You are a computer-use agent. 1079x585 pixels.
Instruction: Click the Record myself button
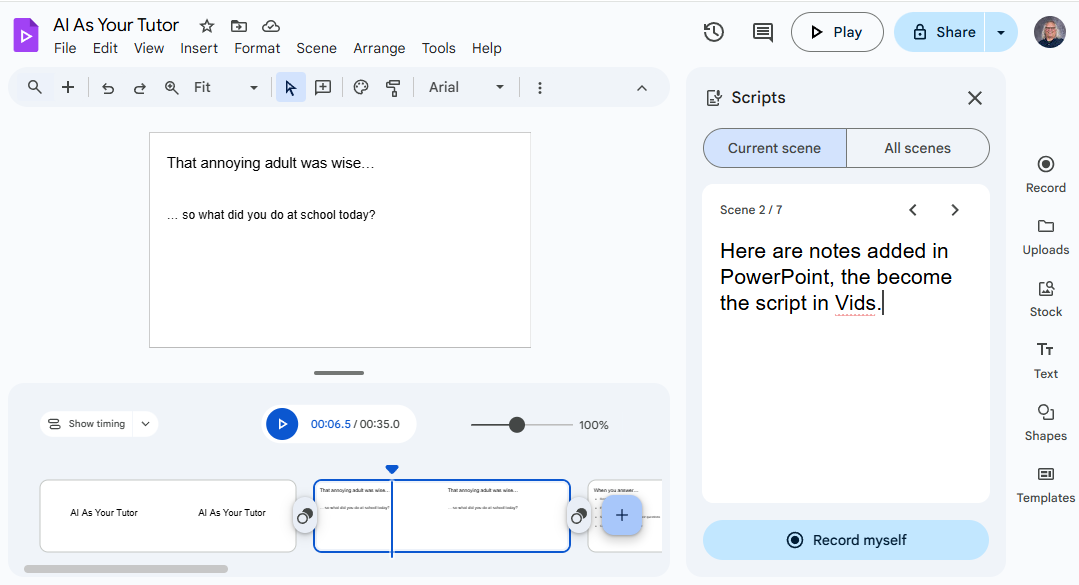pyautogui.click(x=846, y=540)
